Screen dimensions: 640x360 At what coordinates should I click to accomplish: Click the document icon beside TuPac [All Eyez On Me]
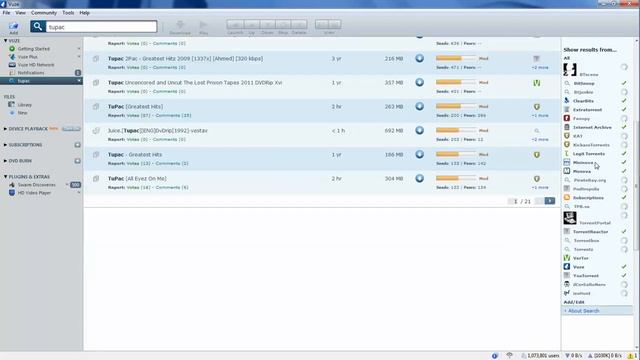[x=96, y=179]
